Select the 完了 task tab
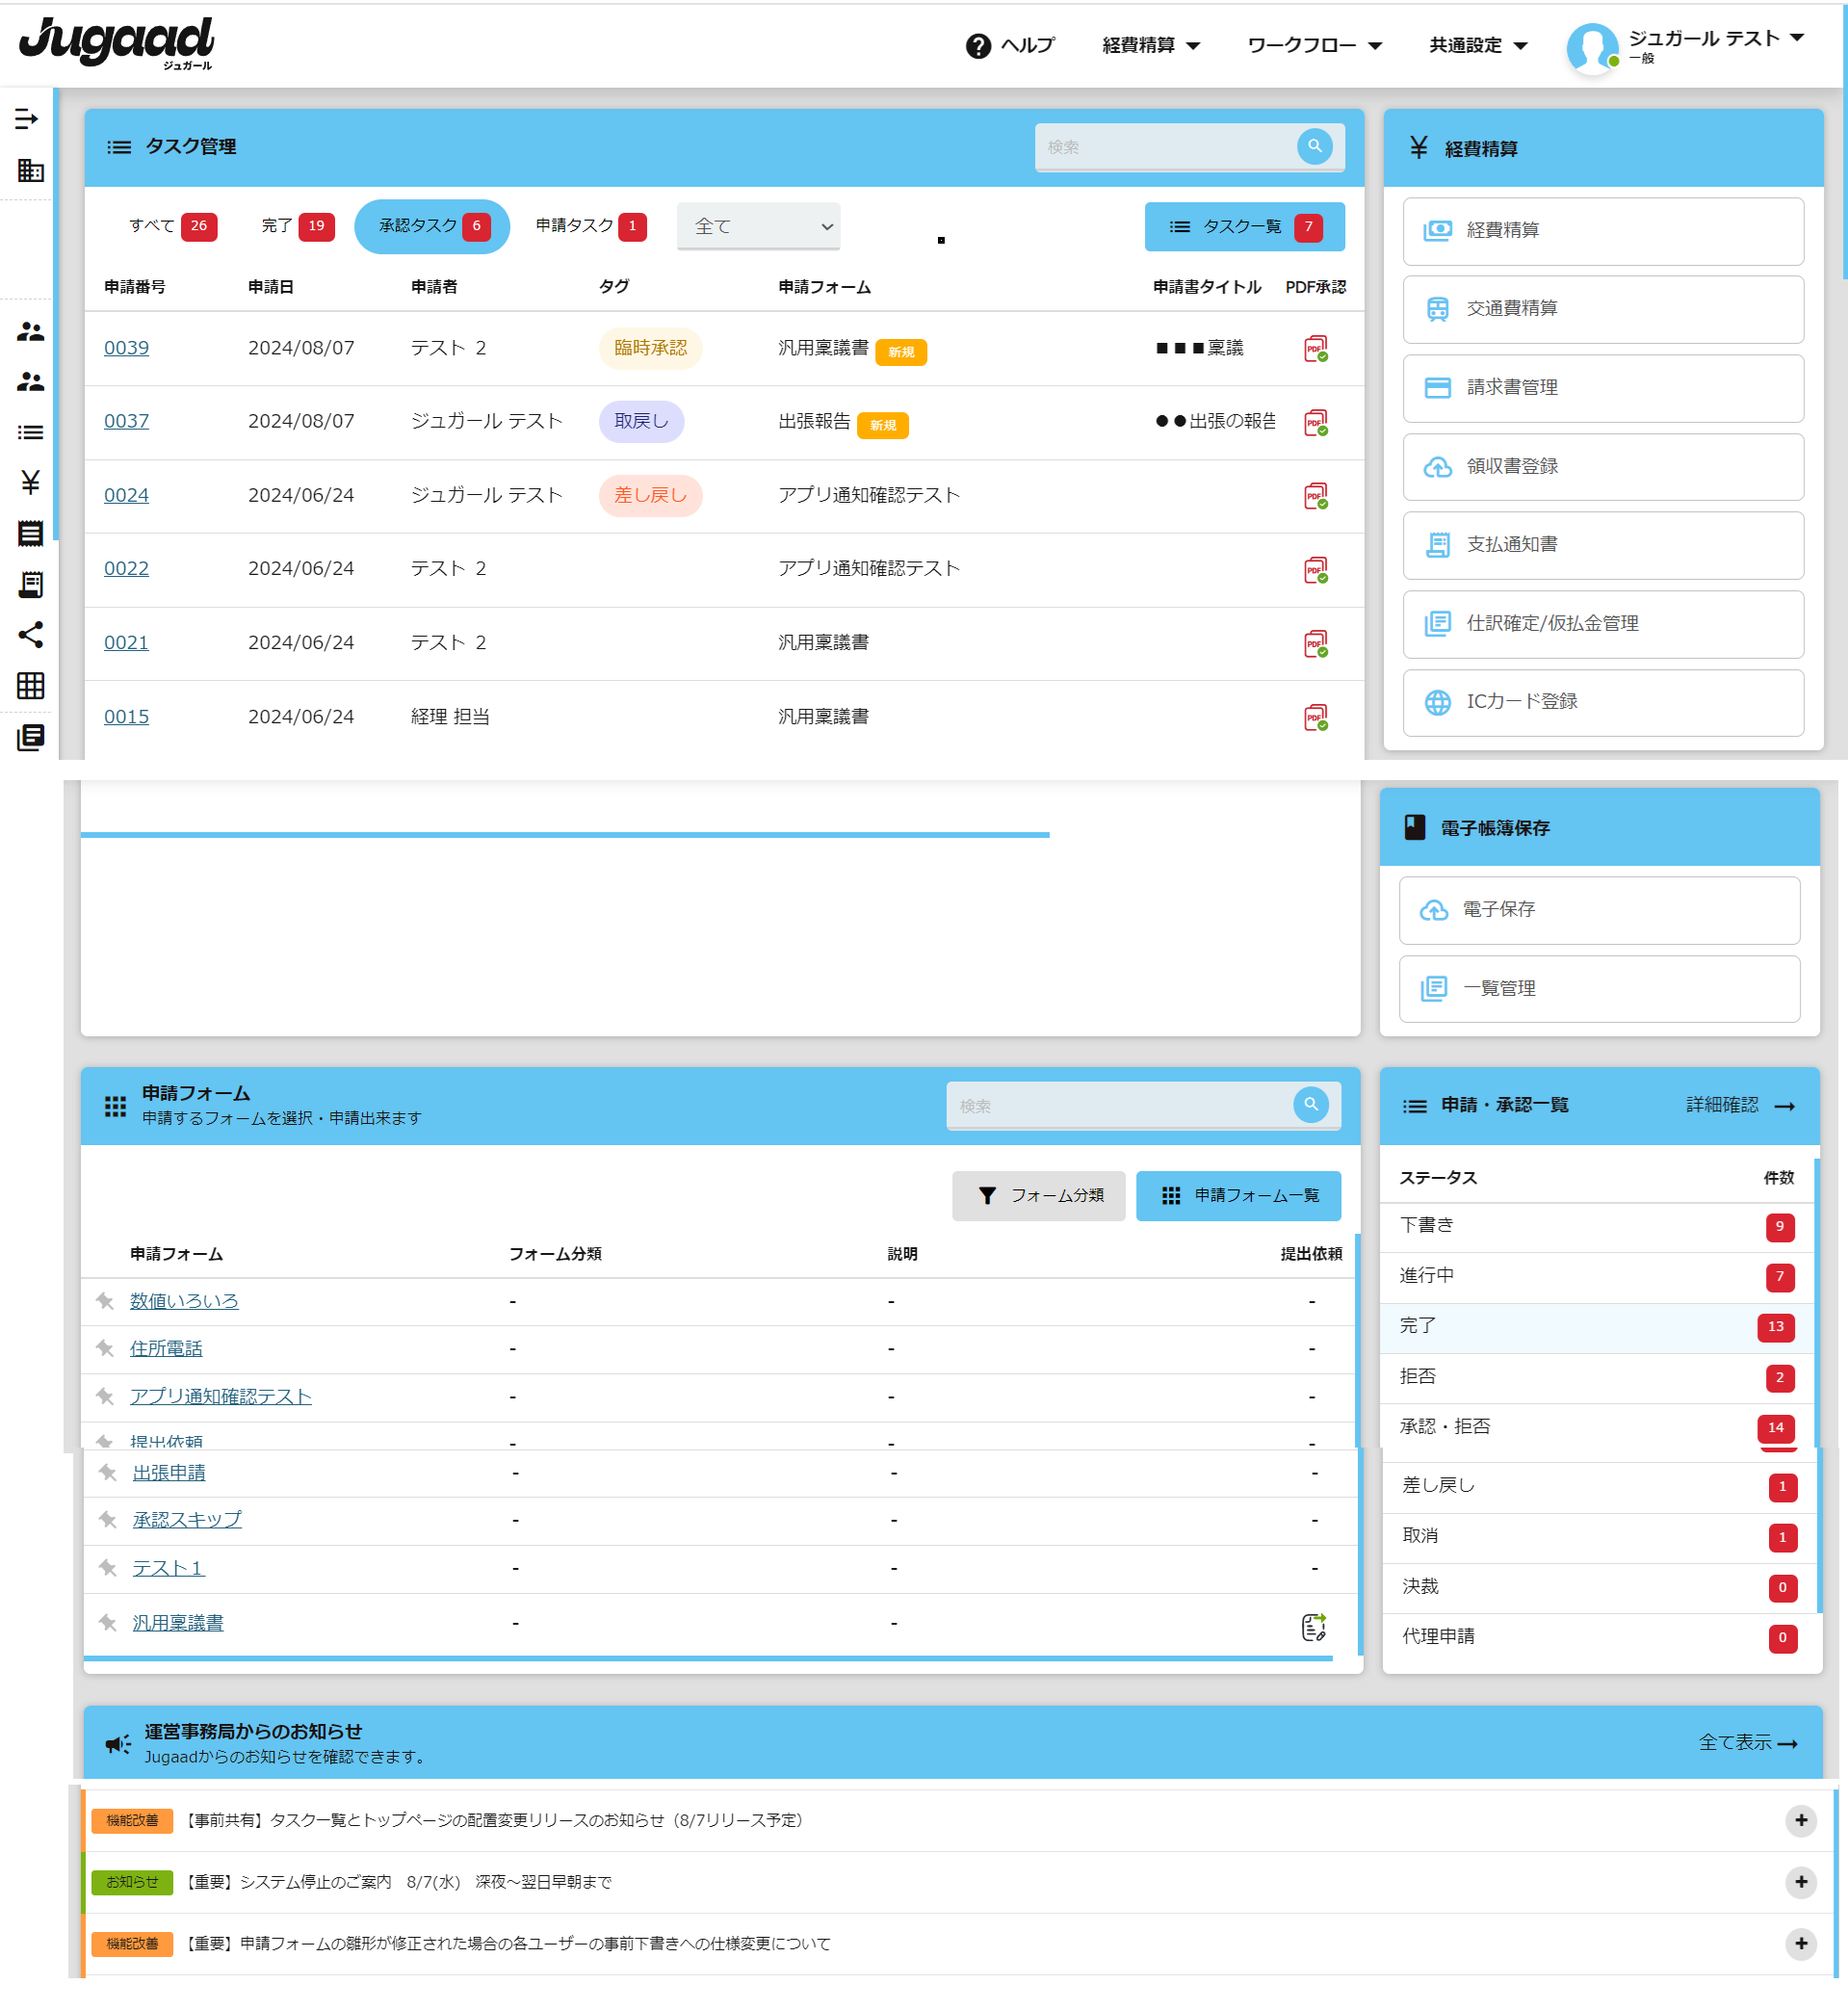Screen dimensions: 1848x2010 point(297,226)
